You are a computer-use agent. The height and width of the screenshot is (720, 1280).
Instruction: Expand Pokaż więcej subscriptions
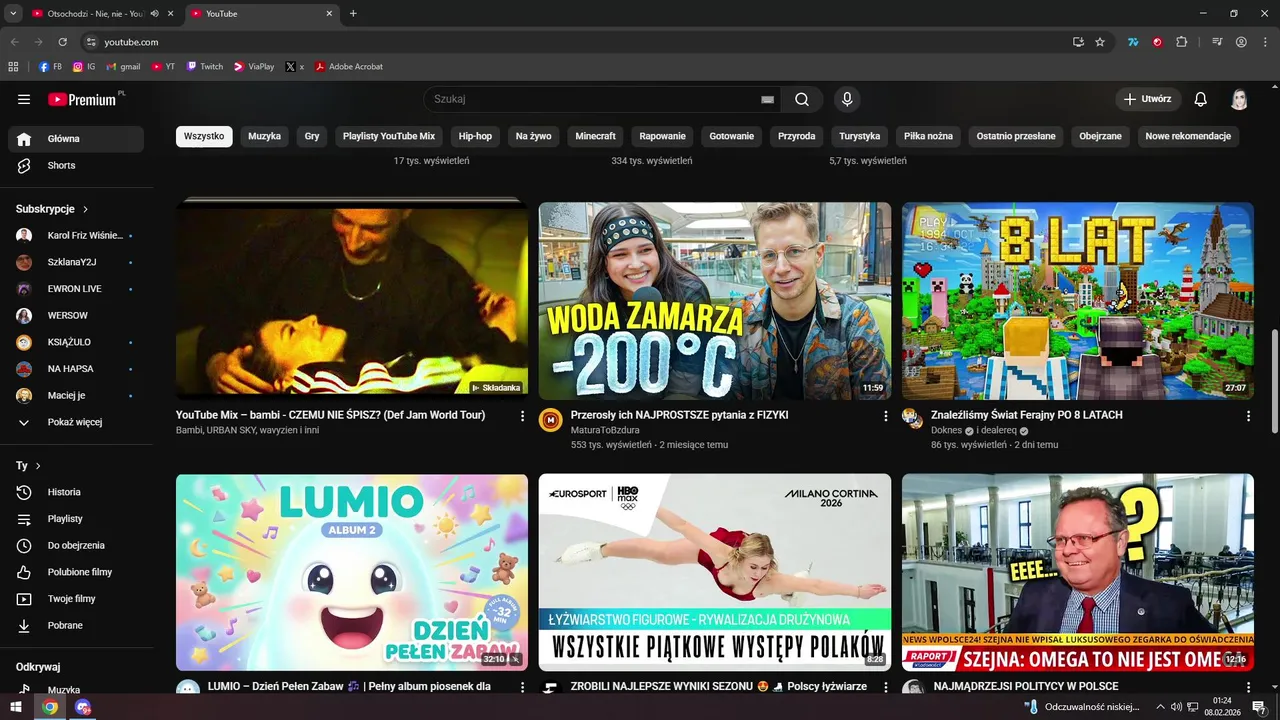tap(76, 422)
